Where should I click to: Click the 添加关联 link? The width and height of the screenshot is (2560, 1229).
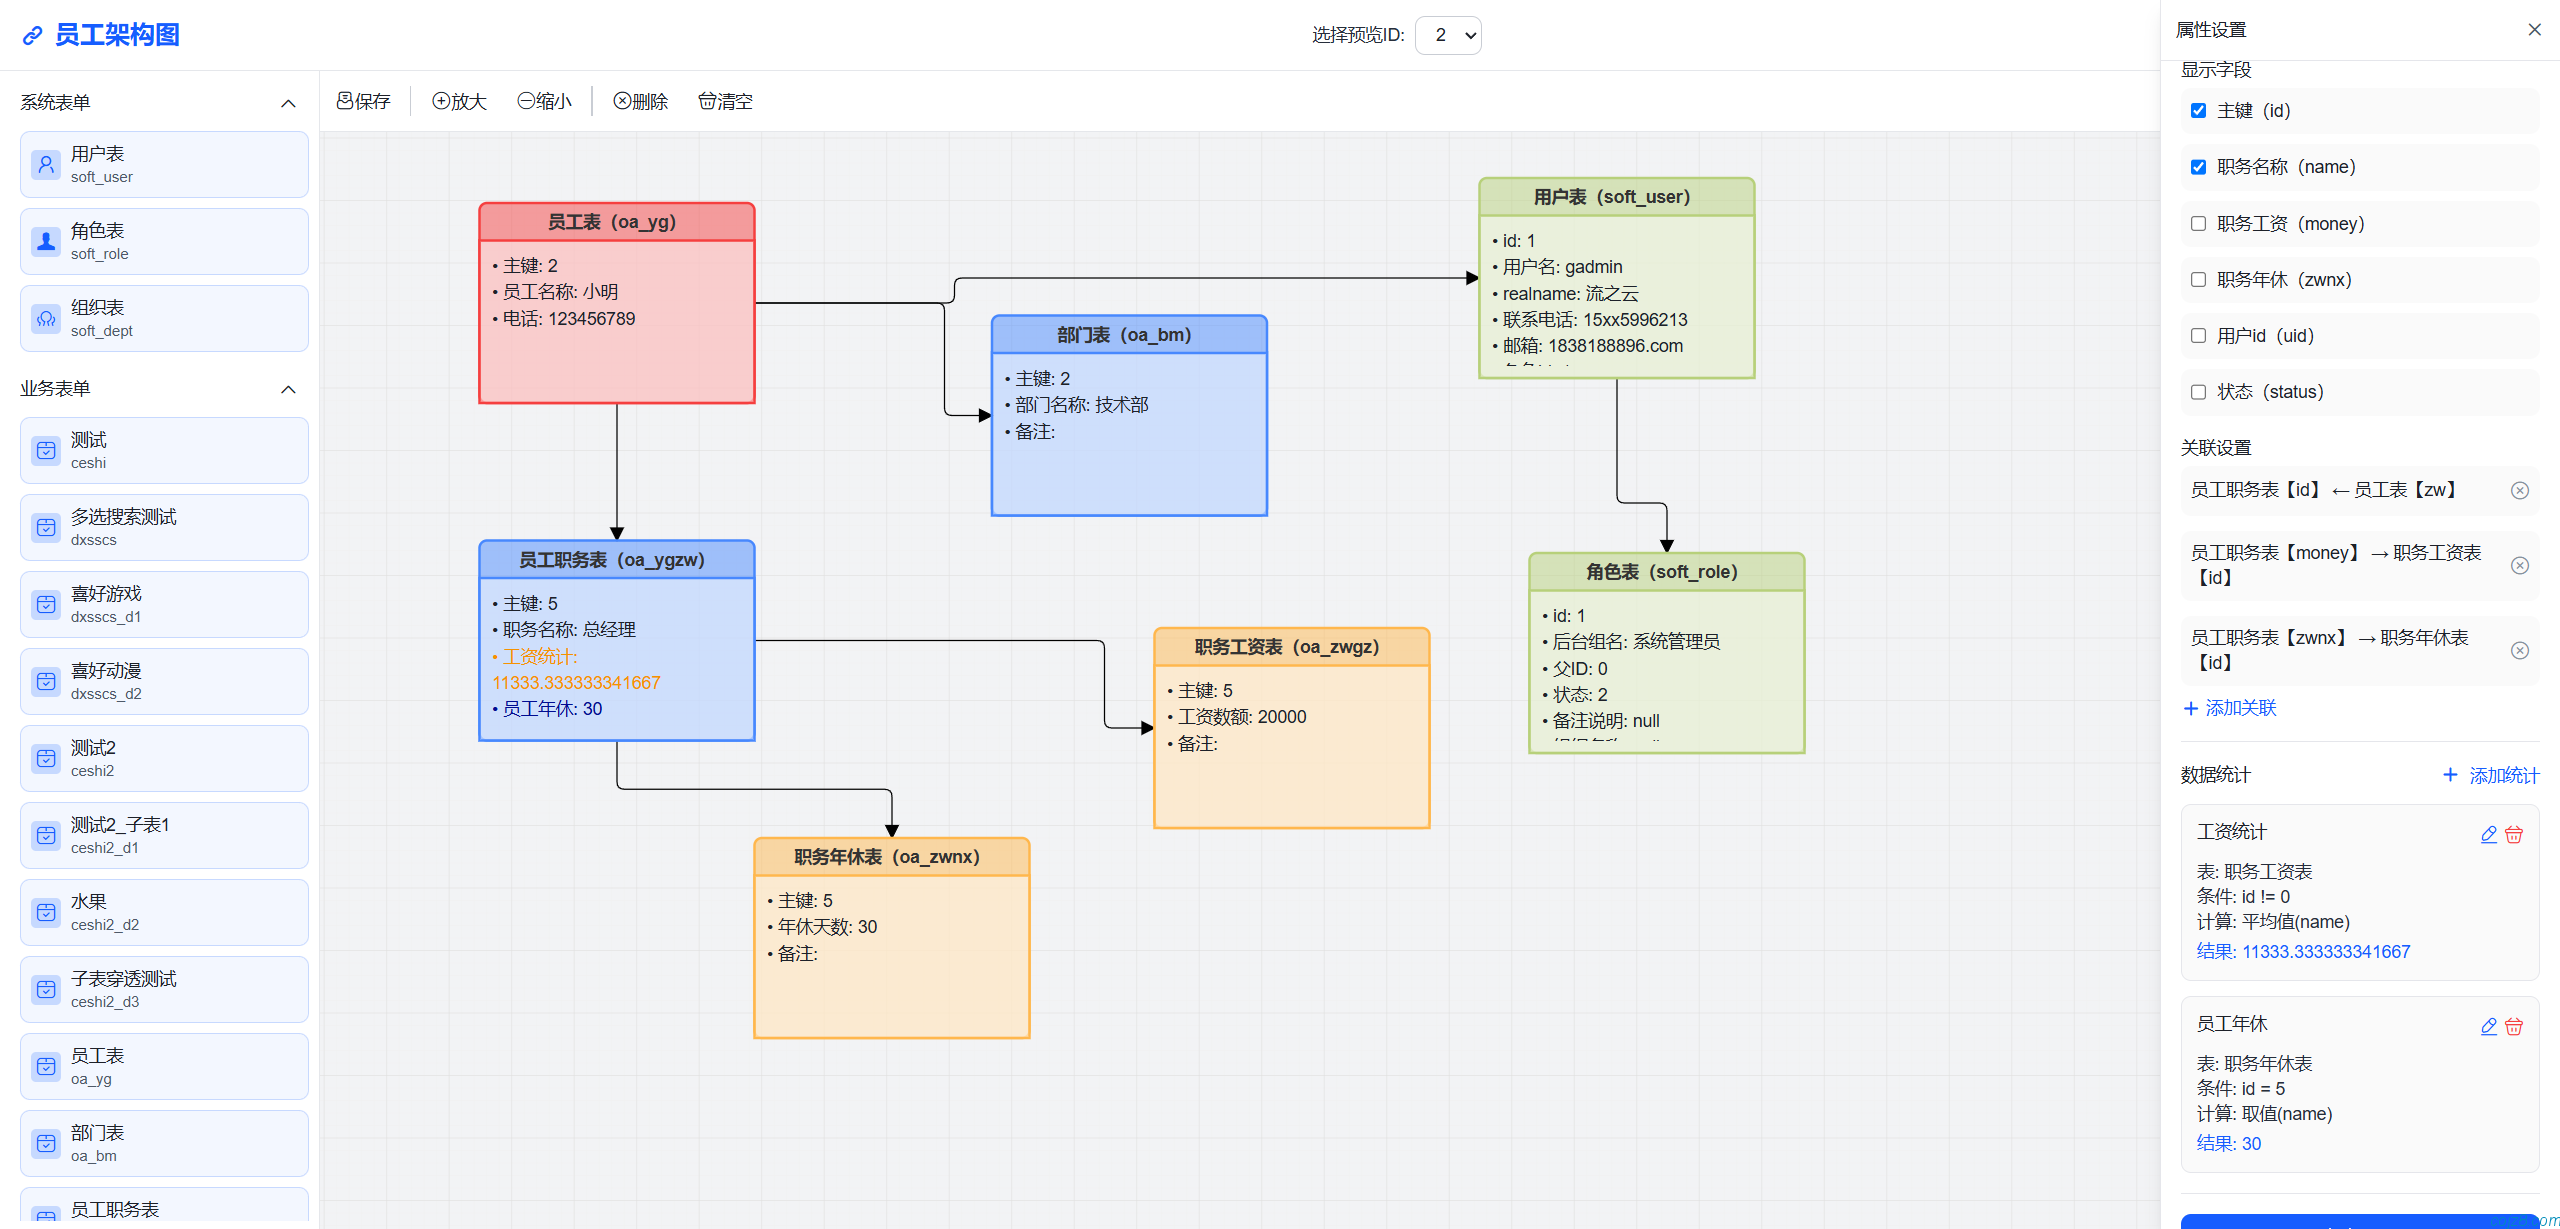2229,708
